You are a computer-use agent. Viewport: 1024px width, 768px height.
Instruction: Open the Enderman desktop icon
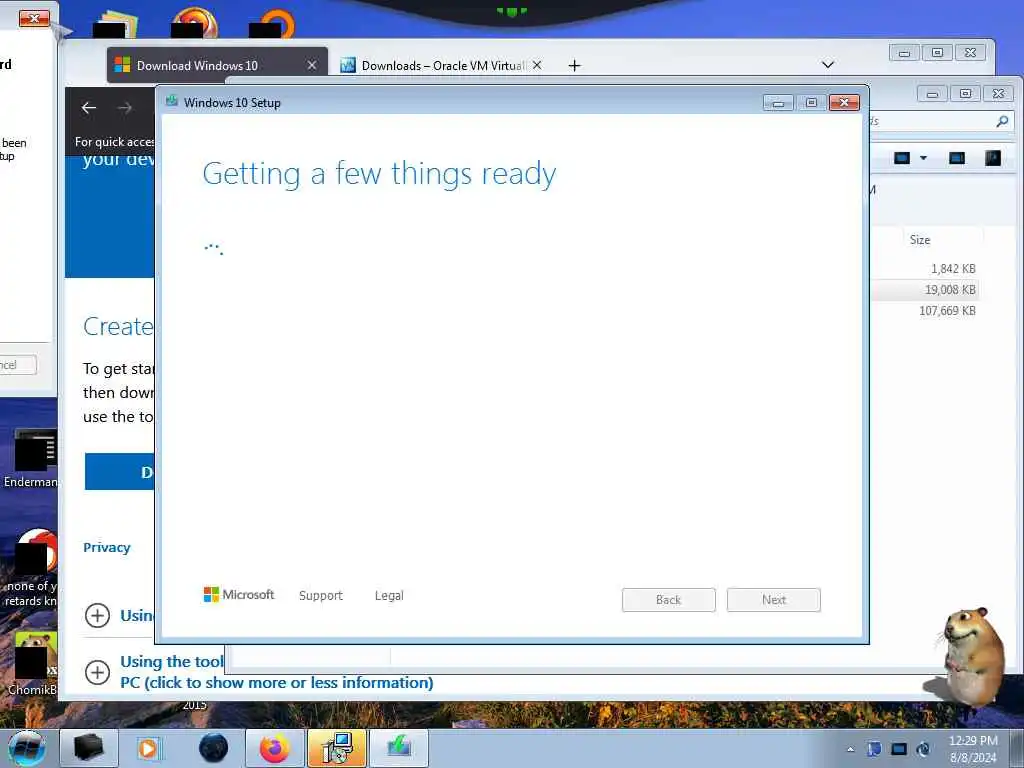coord(31,458)
